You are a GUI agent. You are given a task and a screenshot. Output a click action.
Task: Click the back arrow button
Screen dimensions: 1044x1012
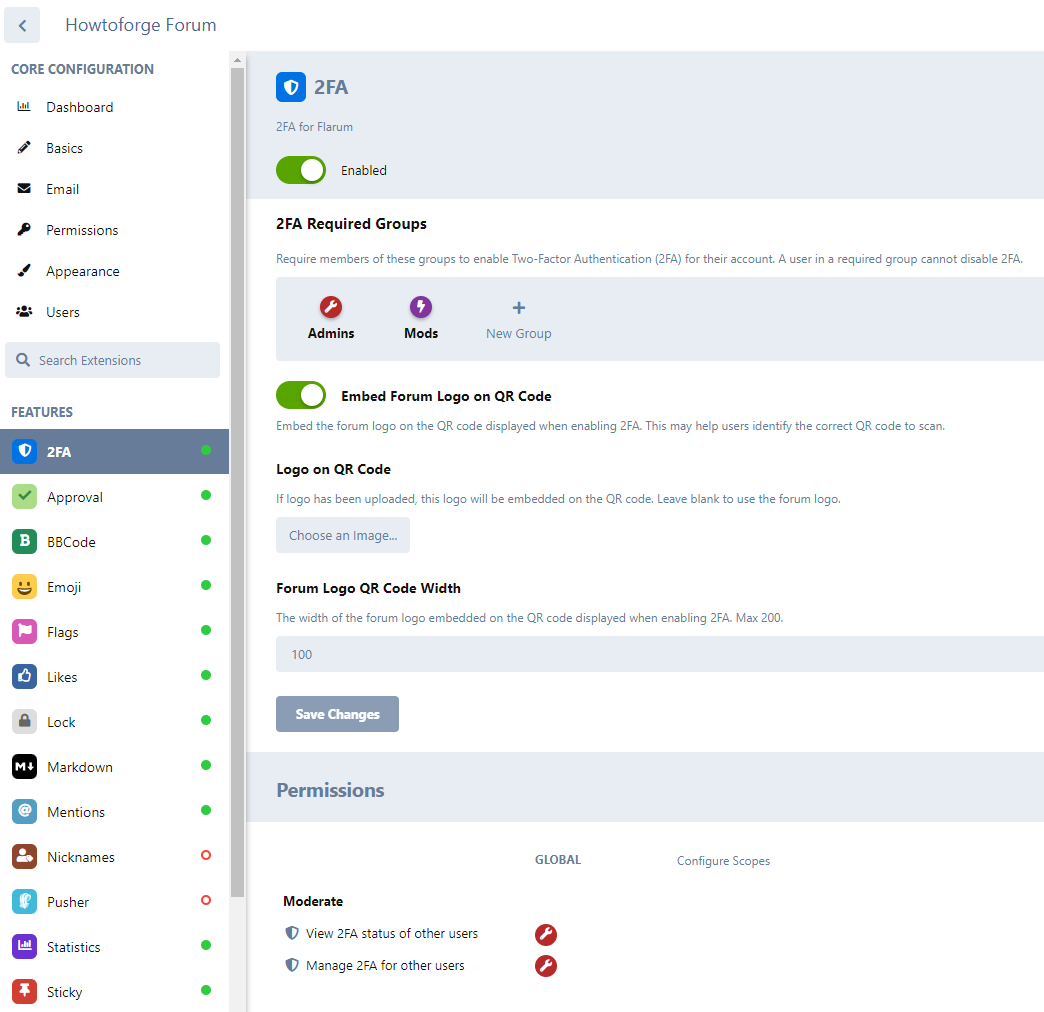22,25
